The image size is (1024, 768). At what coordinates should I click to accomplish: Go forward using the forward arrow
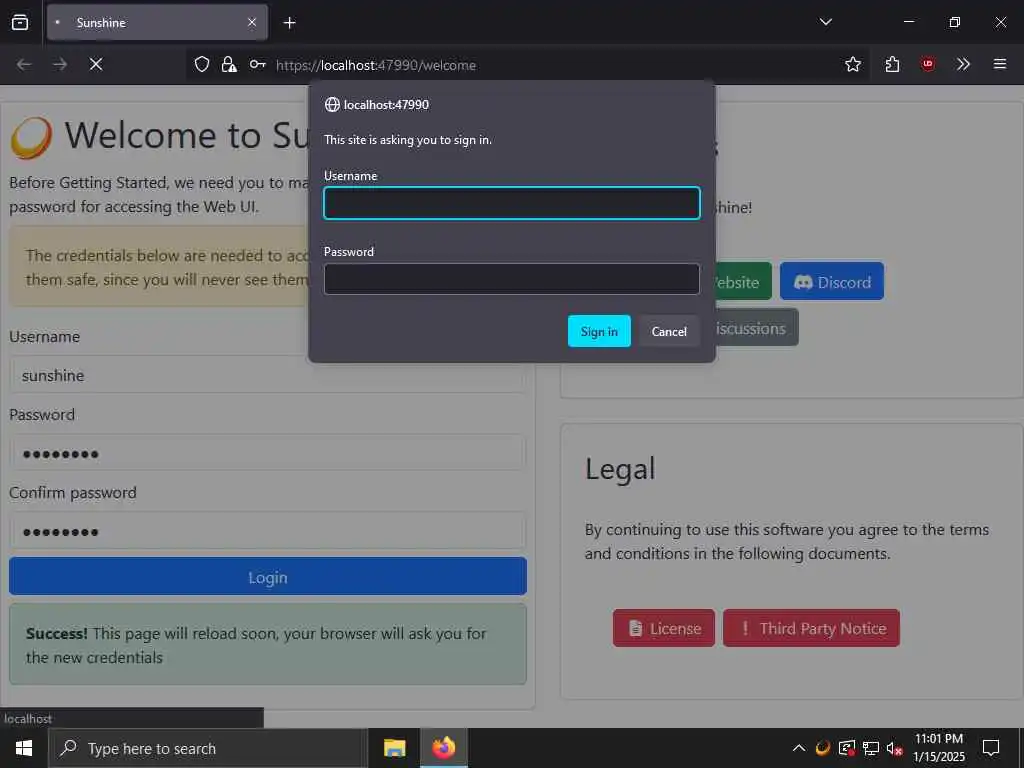pos(59,64)
